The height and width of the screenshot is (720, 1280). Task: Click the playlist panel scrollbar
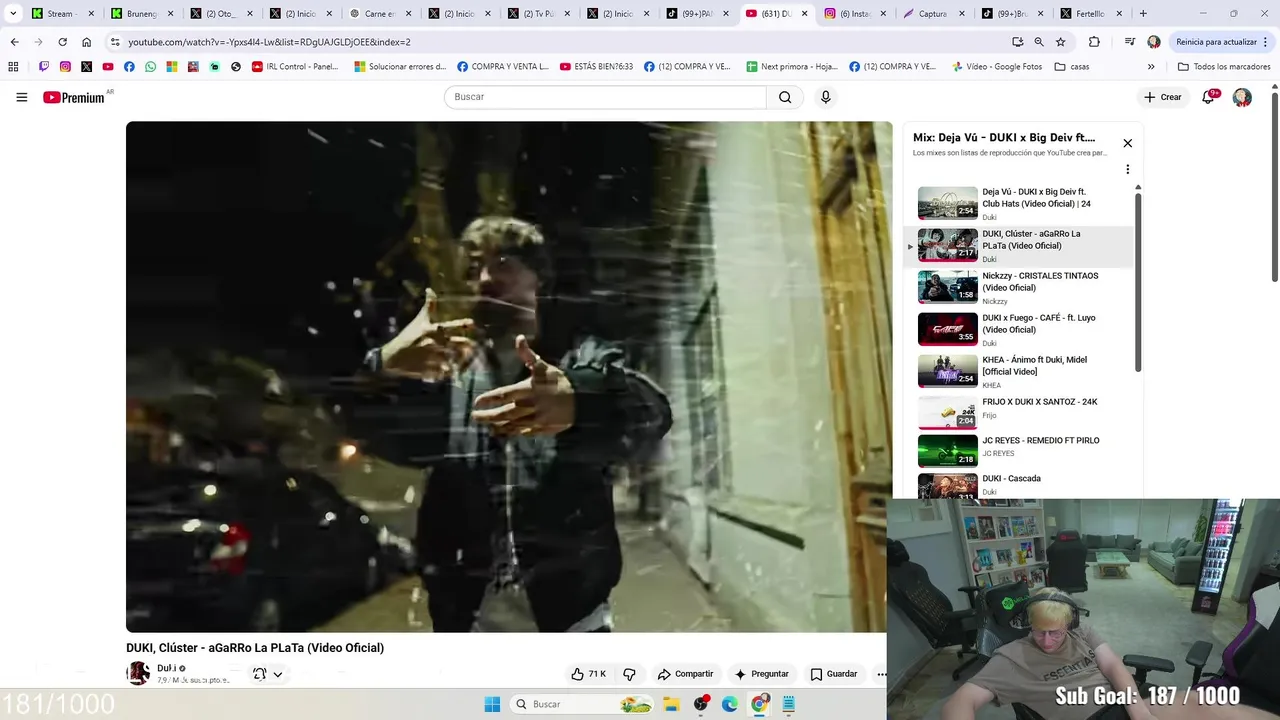1138,282
